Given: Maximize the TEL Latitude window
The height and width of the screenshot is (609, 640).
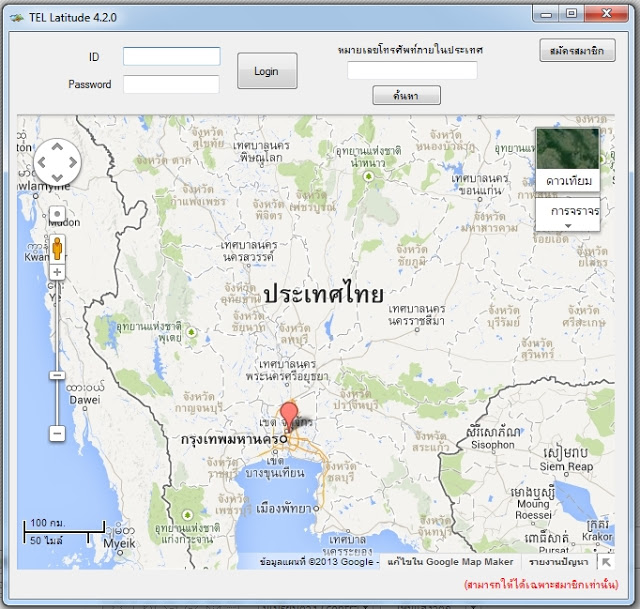Looking at the screenshot, I should click(571, 13).
